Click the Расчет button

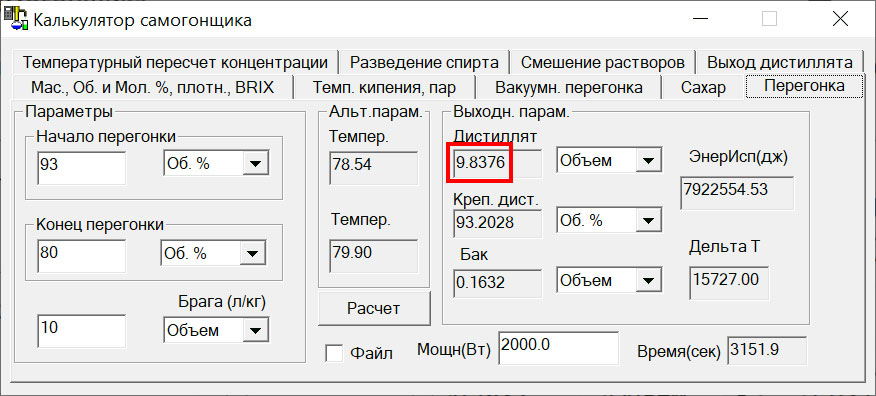pos(374,308)
